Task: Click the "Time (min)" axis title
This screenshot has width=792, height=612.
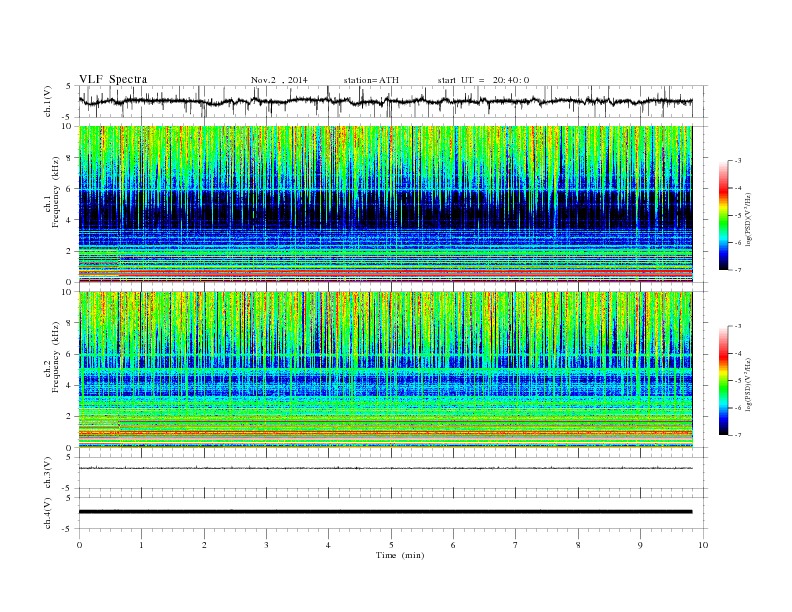Action: tap(400, 555)
